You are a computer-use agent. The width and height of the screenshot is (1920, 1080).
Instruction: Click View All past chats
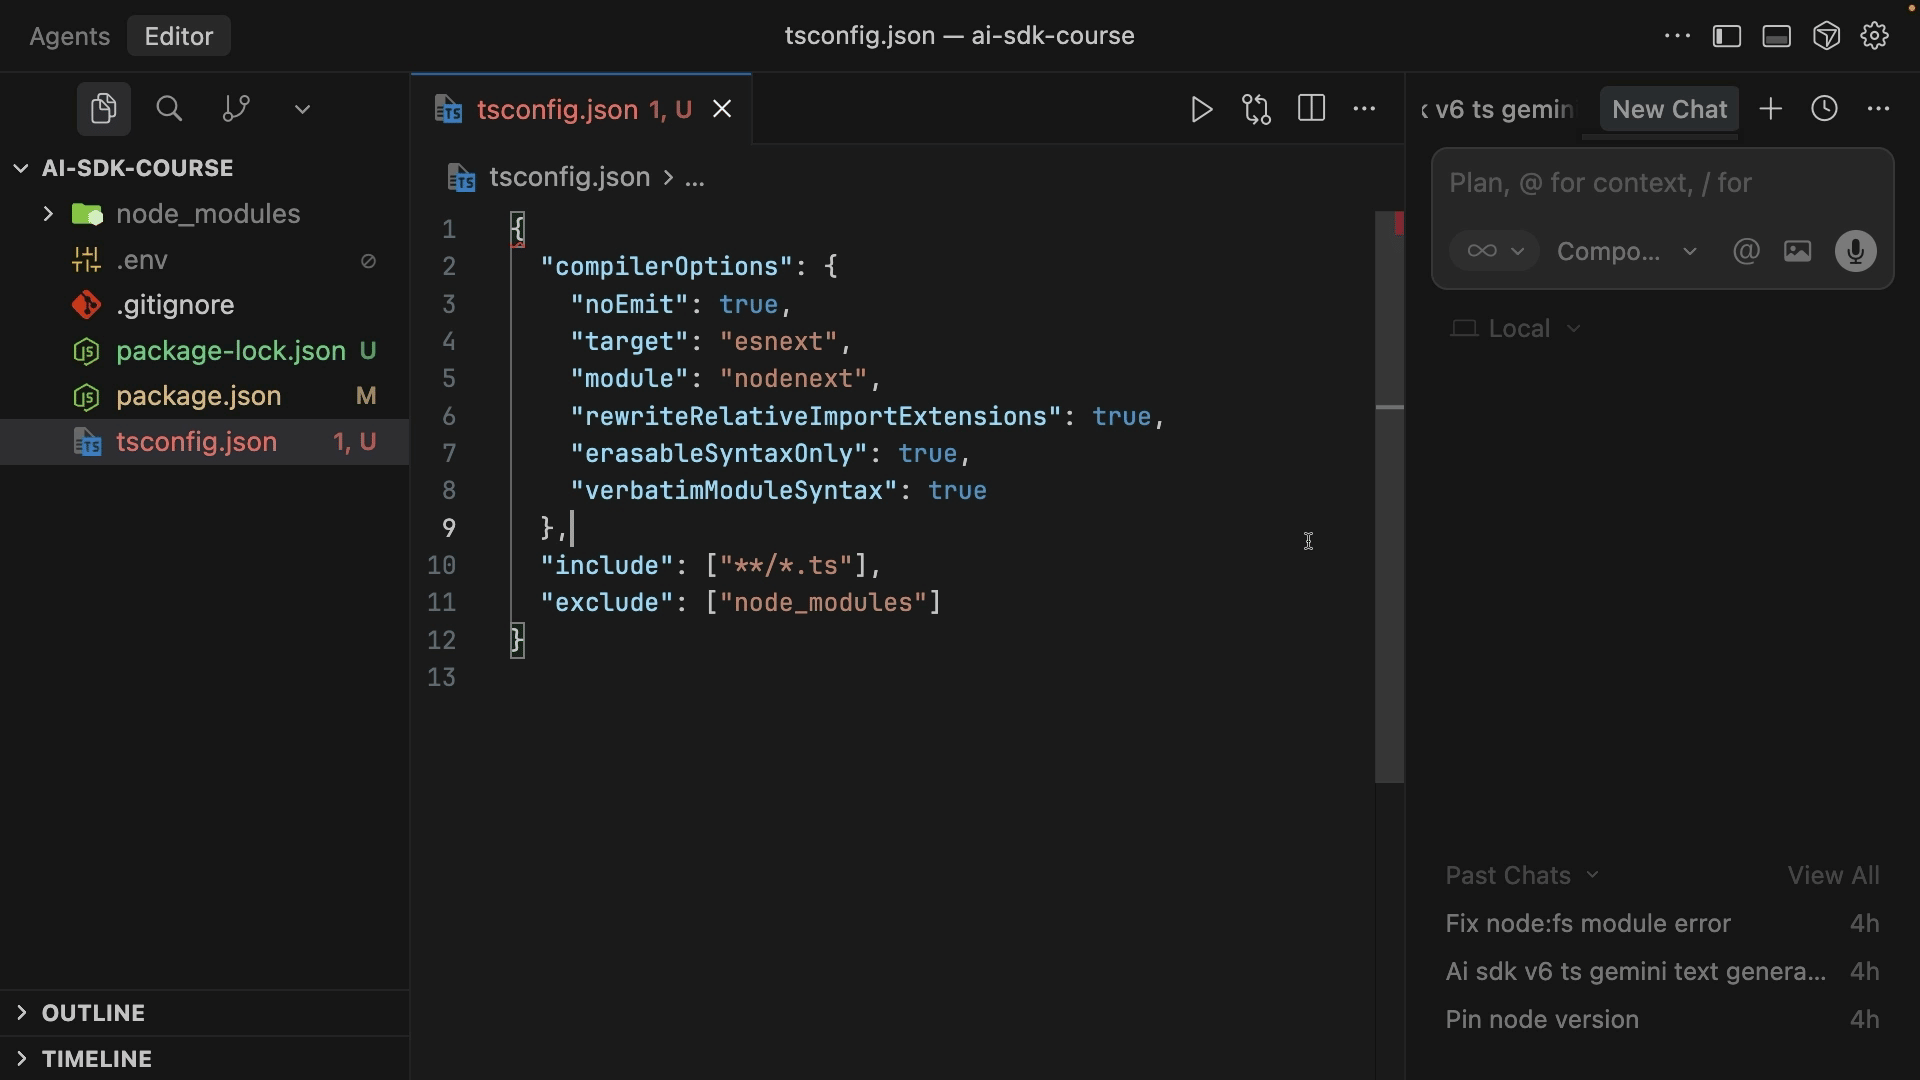pyautogui.click(x=1832, y=875)
